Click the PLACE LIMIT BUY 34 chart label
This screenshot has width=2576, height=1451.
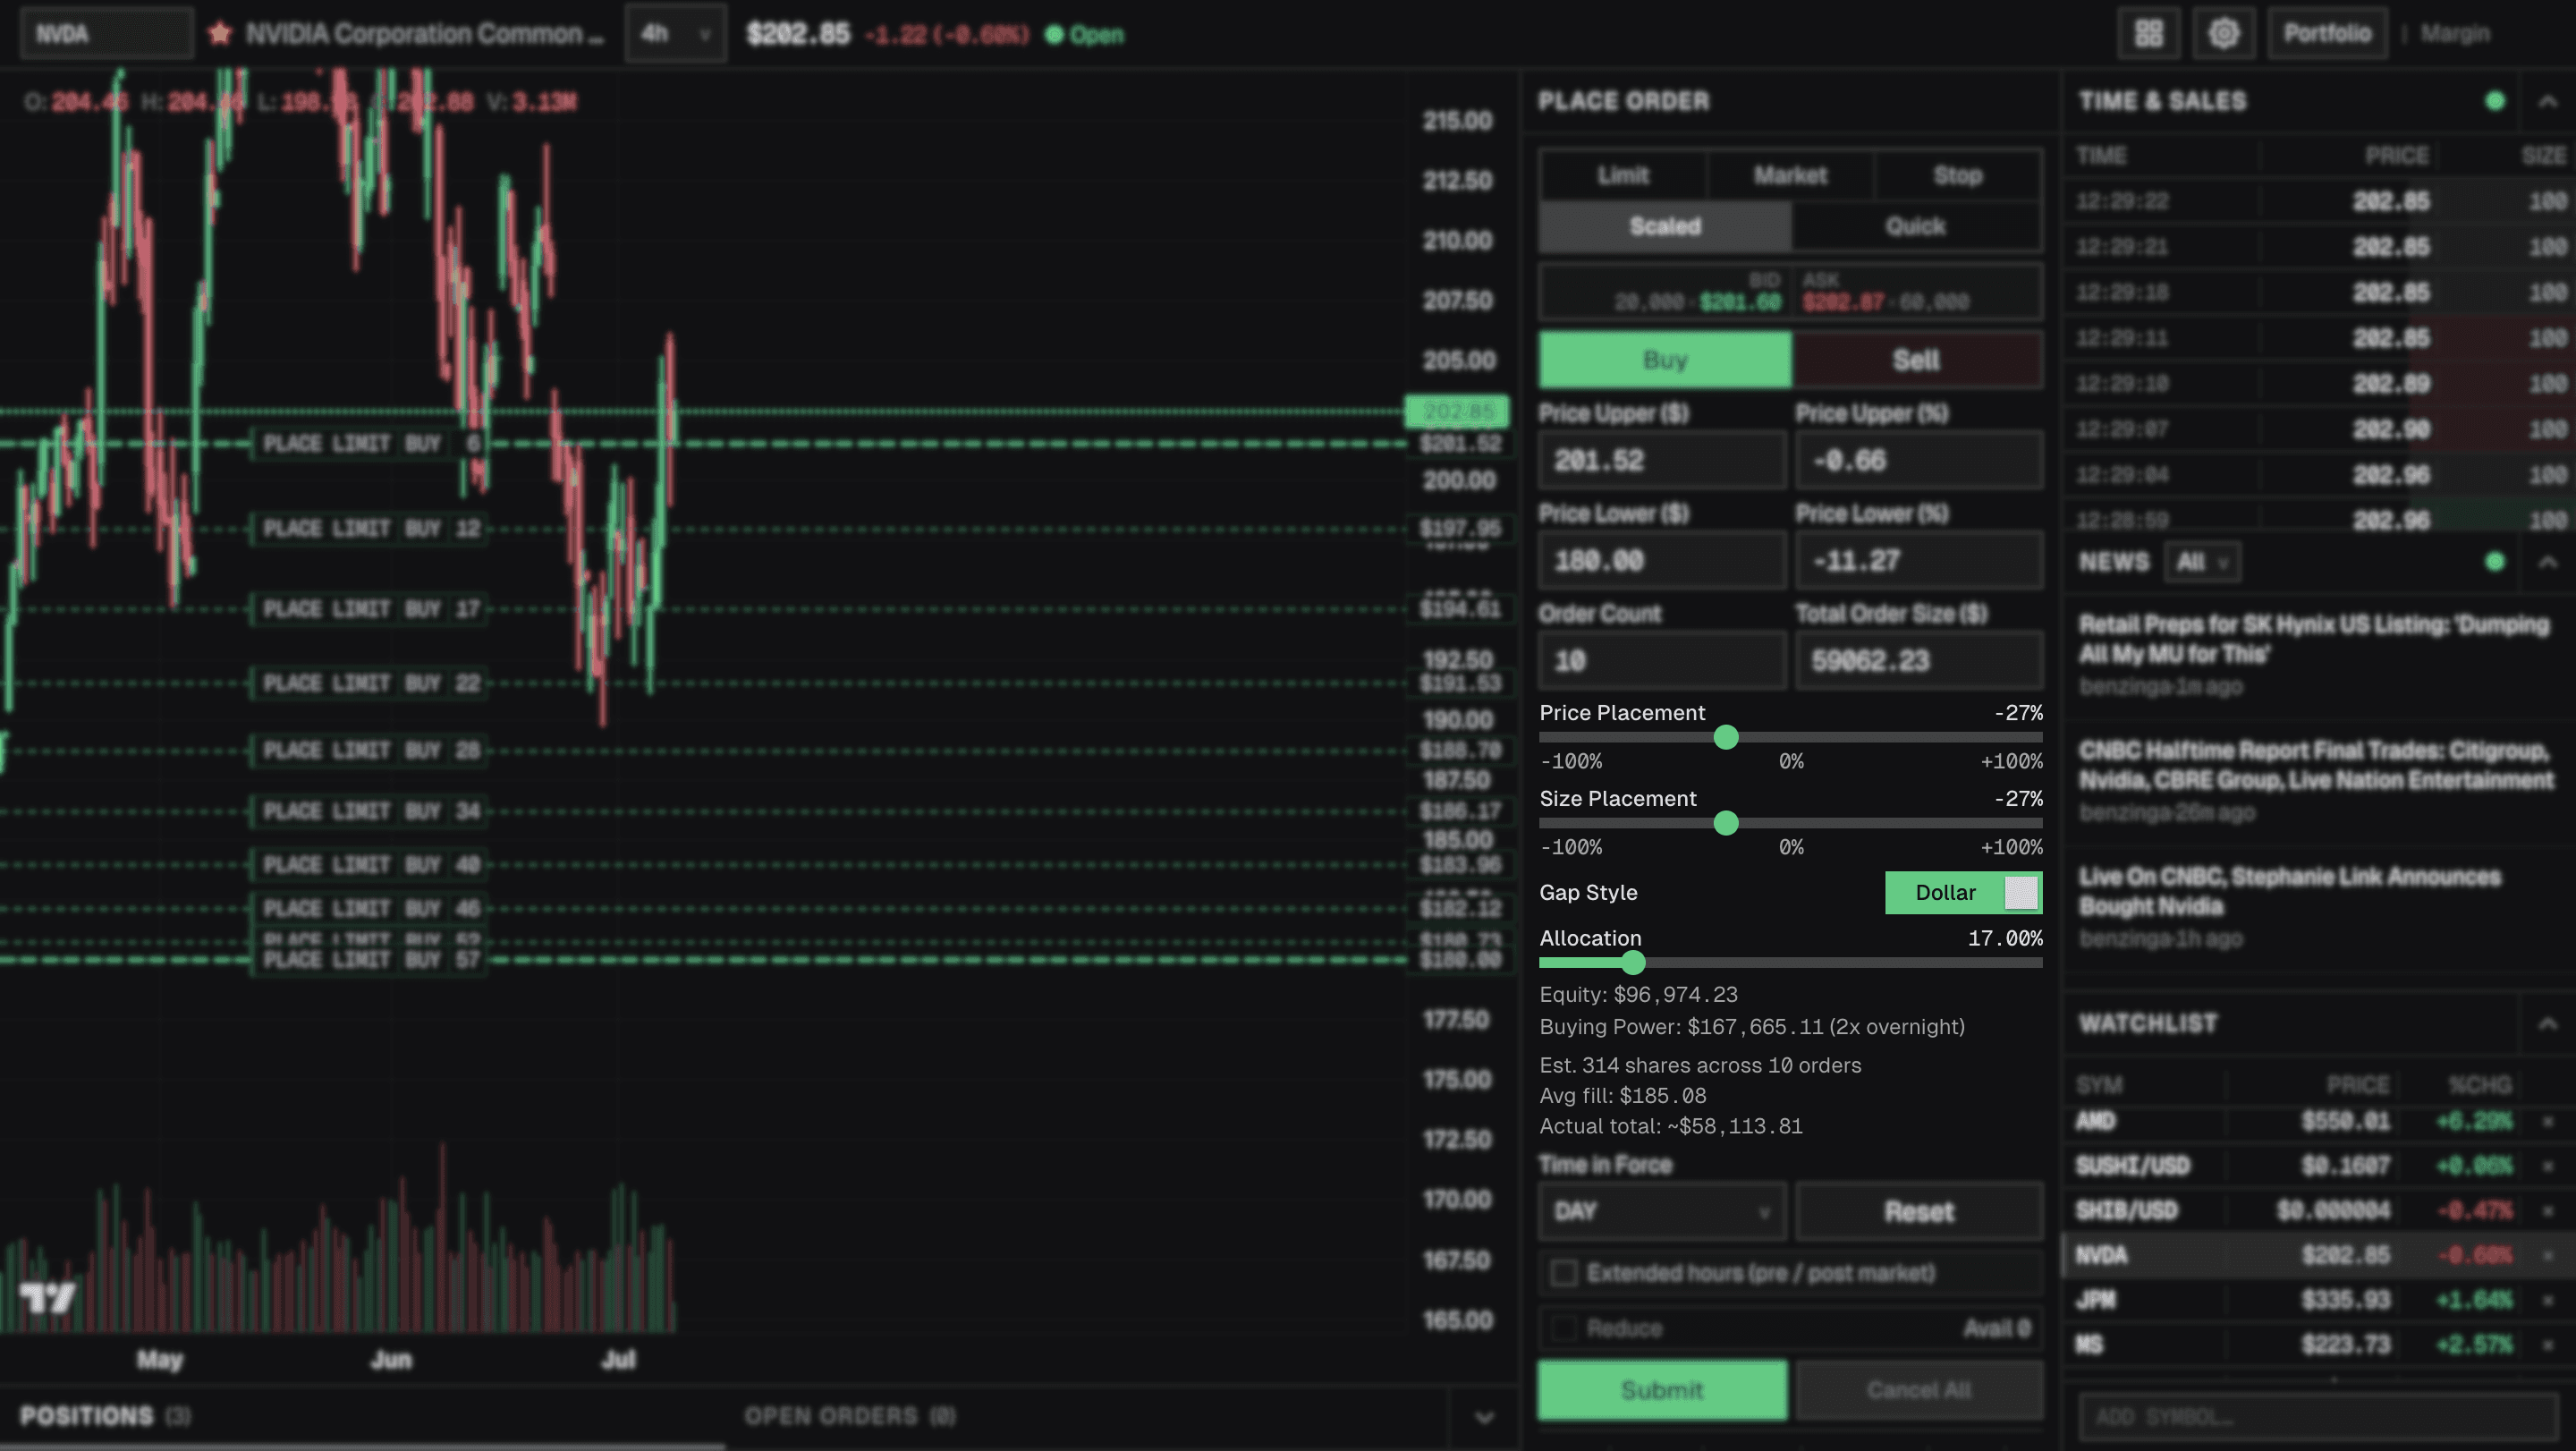click(x=370, y=811)
